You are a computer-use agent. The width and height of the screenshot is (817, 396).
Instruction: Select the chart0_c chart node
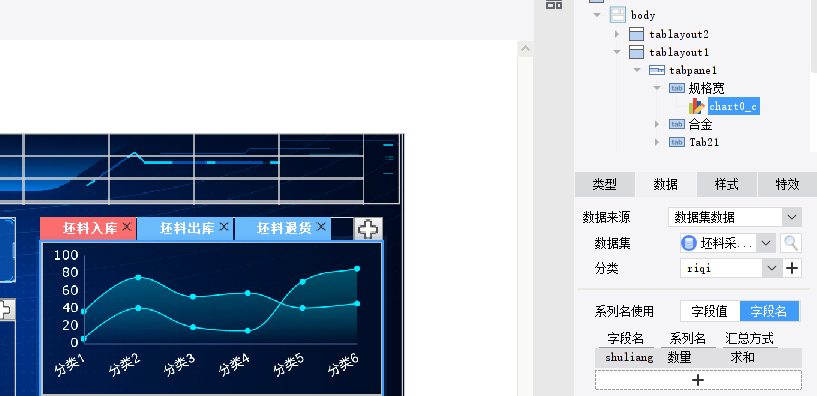[x=733, y=106]
